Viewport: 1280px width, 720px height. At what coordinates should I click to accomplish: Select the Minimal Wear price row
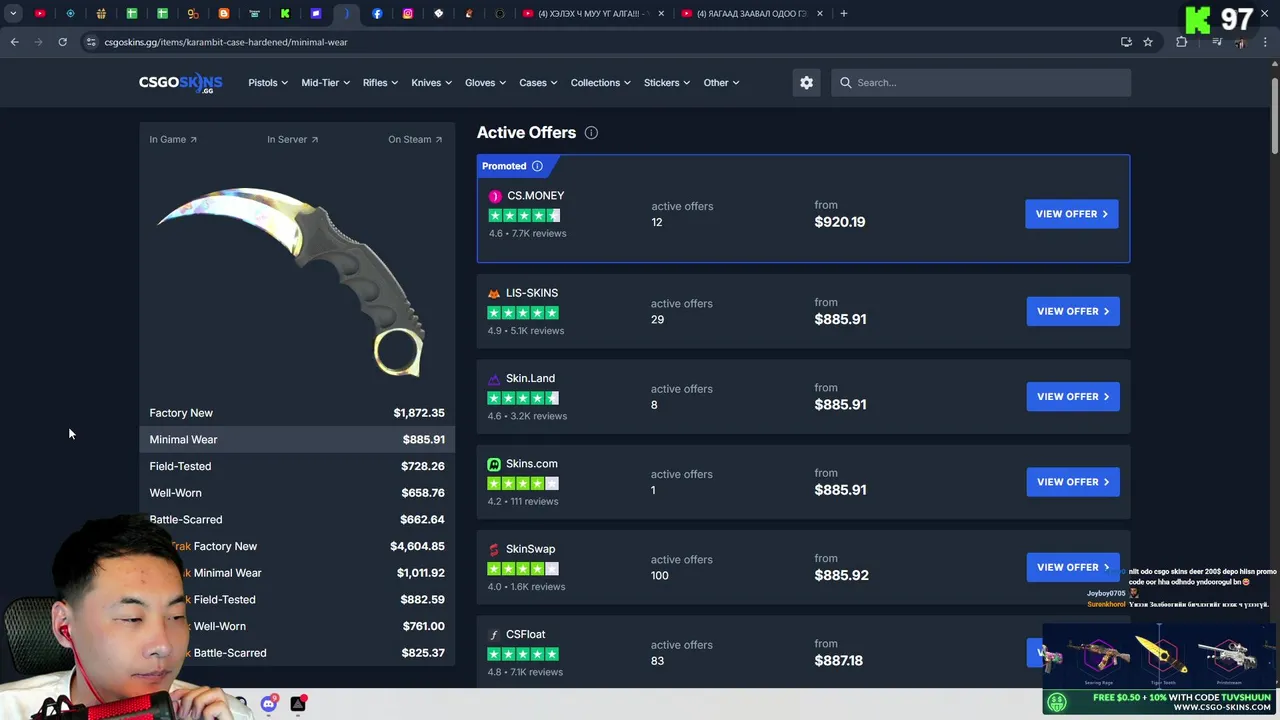[297, 440]
